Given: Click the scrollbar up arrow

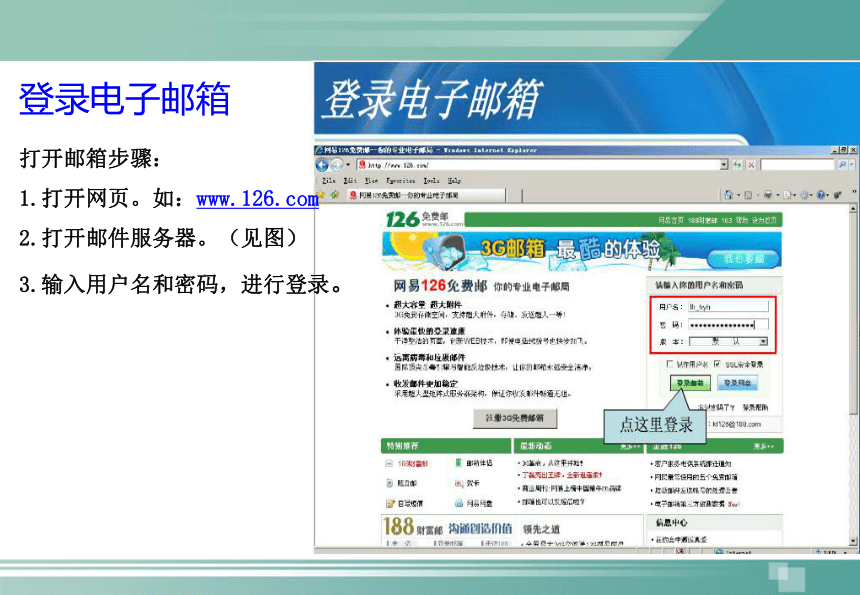Looking at the screenshot, I should click(x=853, y=208).
